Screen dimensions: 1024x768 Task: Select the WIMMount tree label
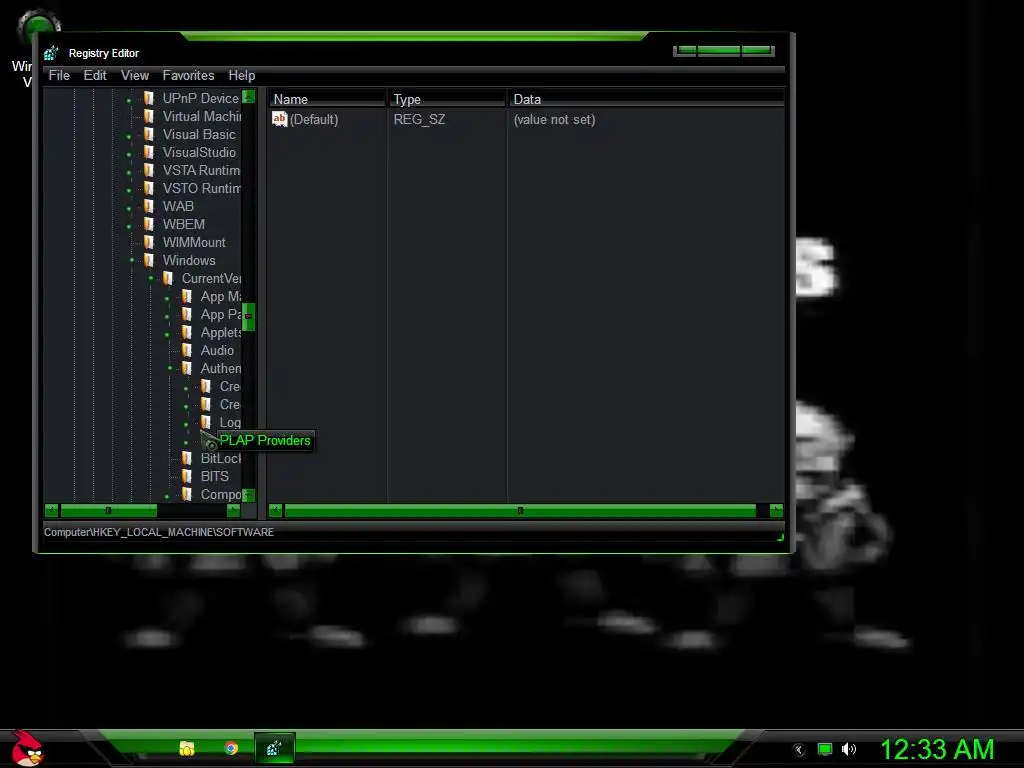[x=194, y=242]
